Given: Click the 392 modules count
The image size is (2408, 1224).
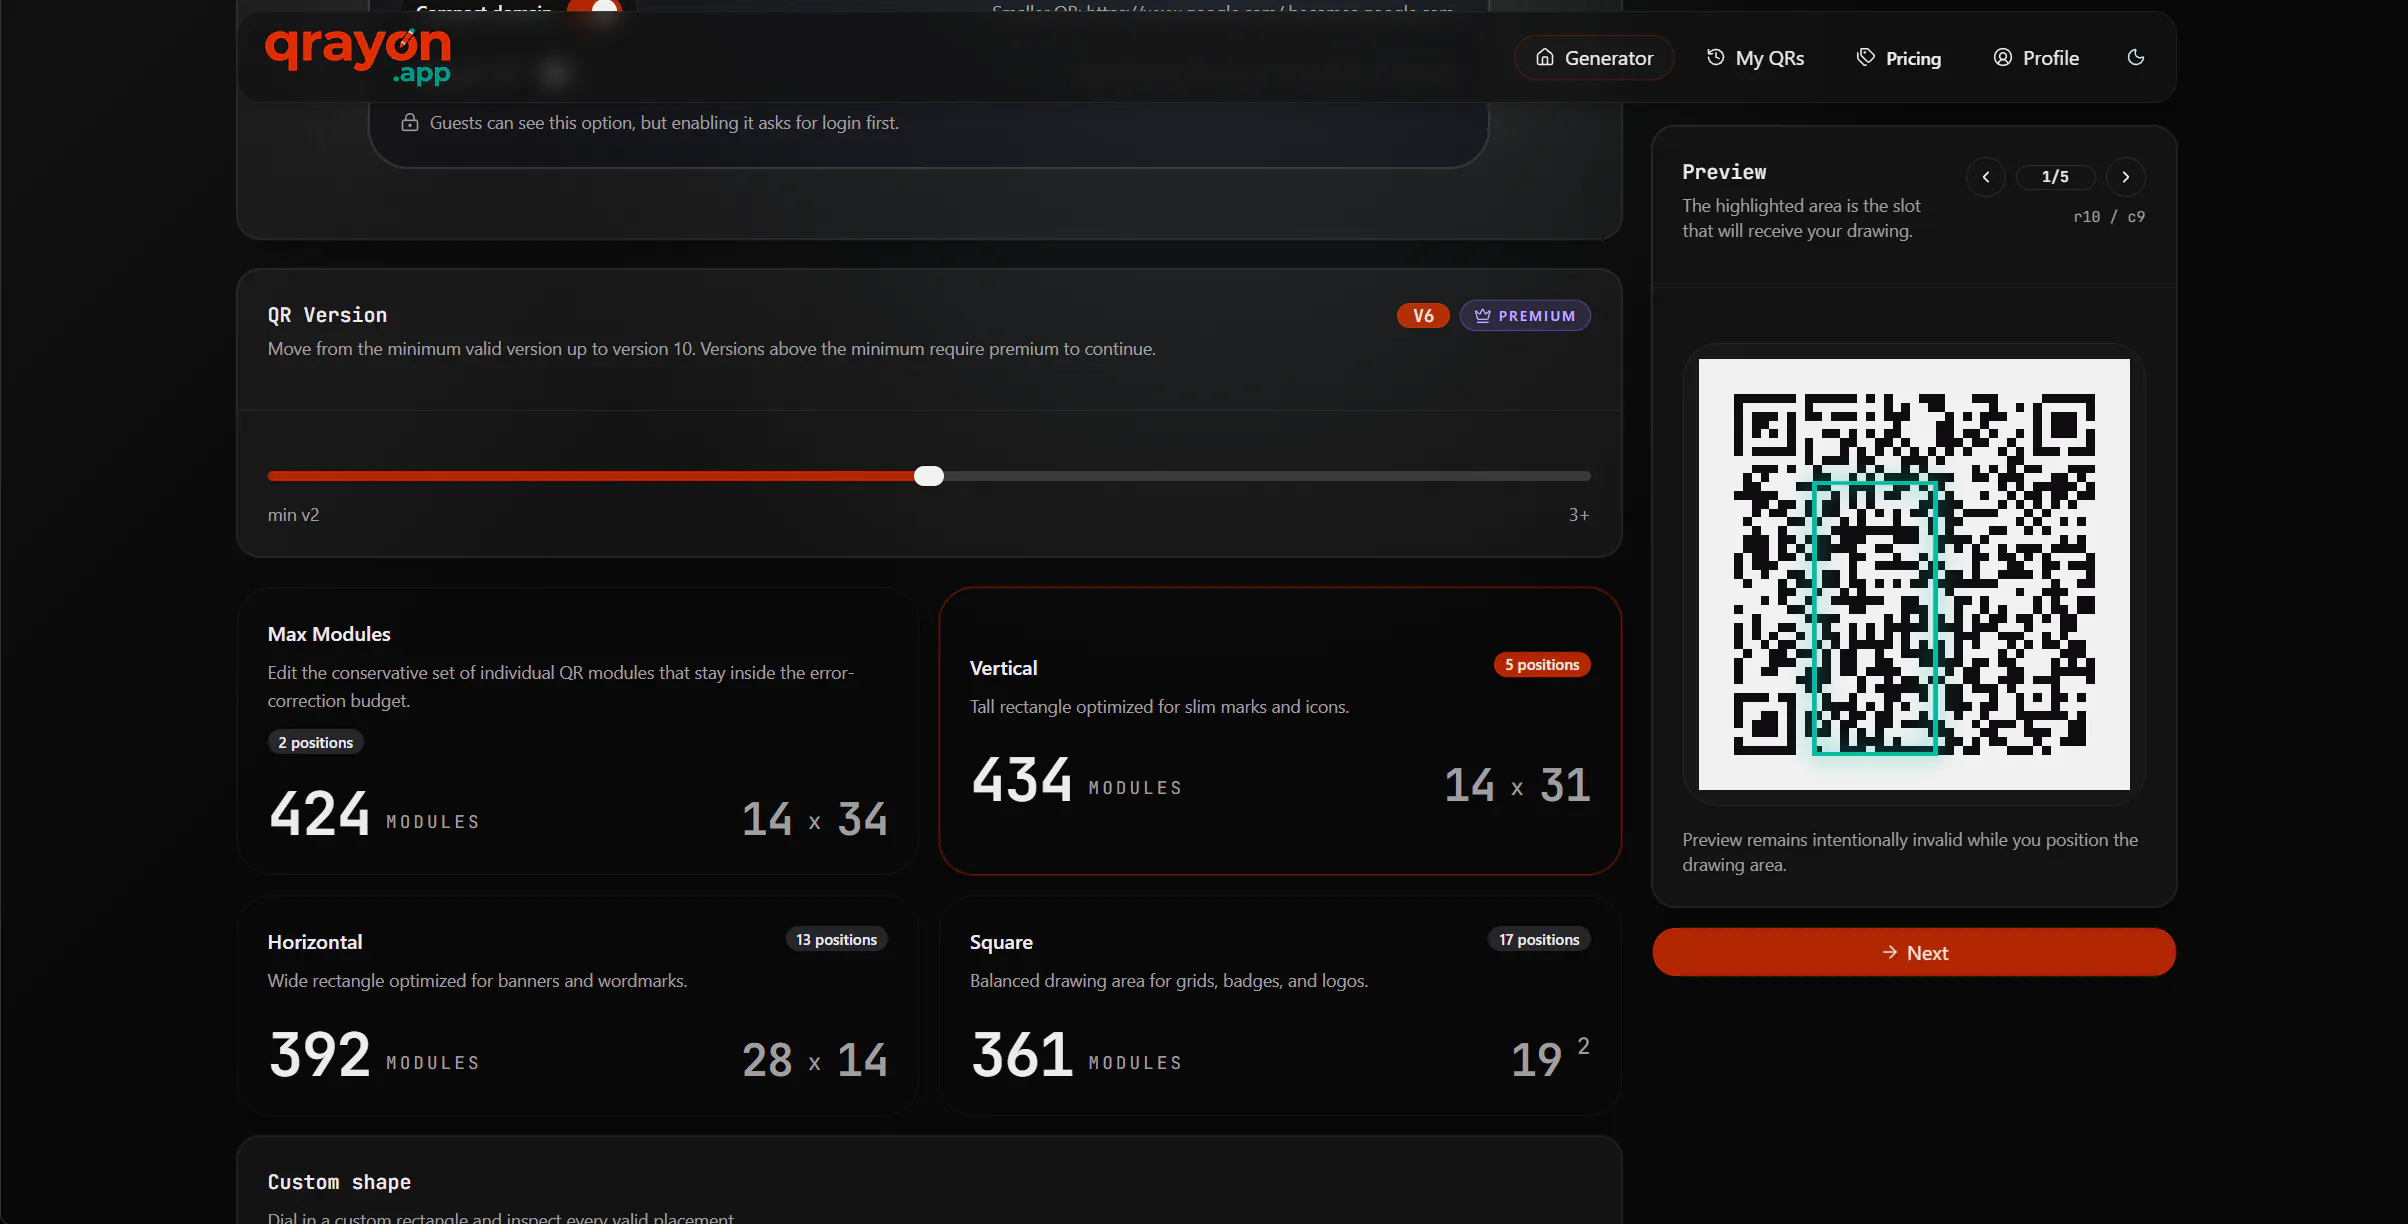Looking at the screenshot, I should 319,1055.
